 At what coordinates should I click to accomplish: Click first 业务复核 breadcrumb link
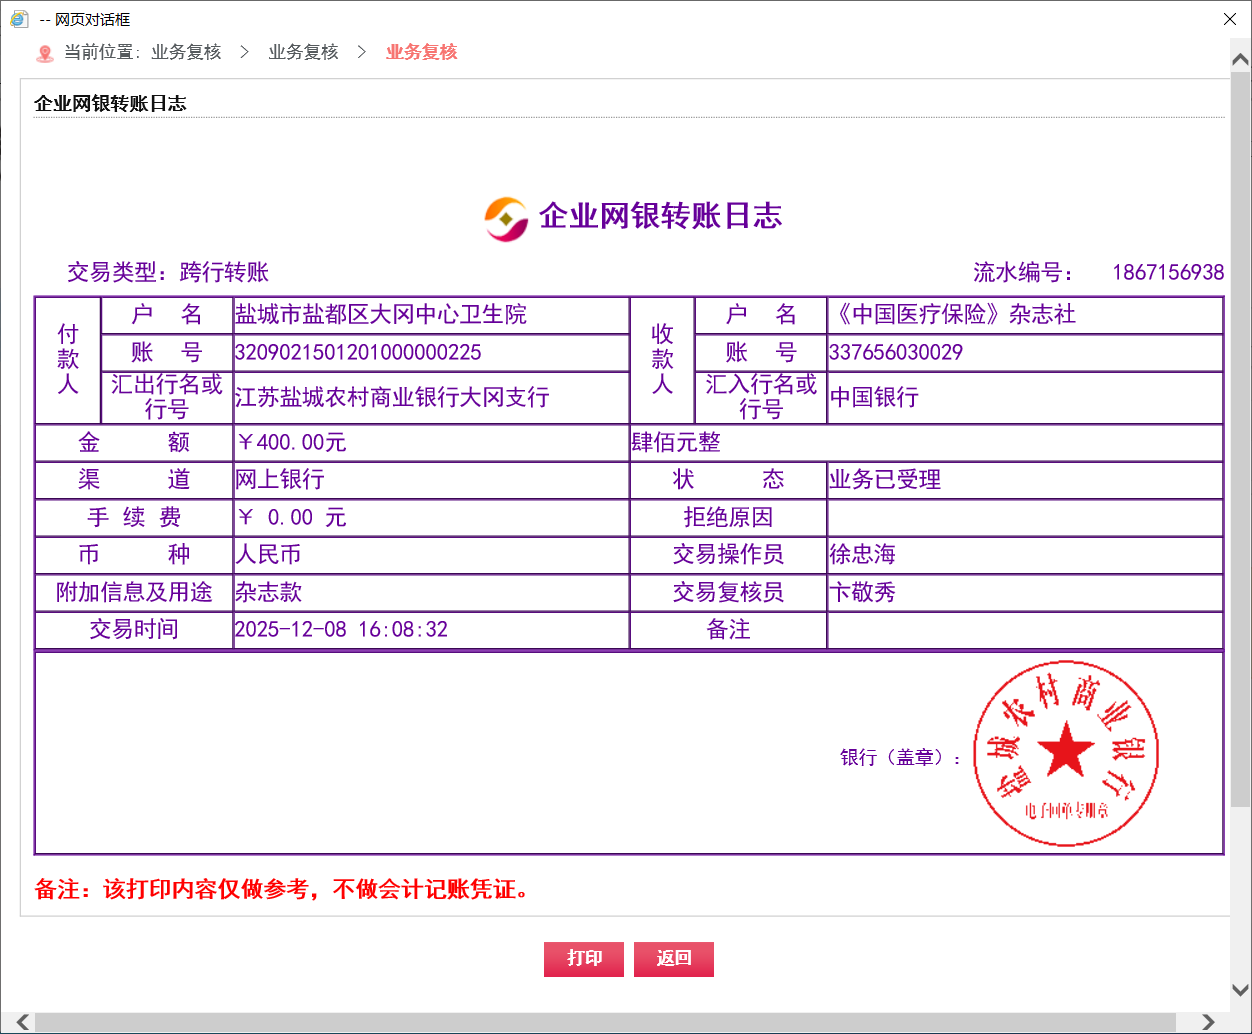pyautogui.click(x=186, y=52)
